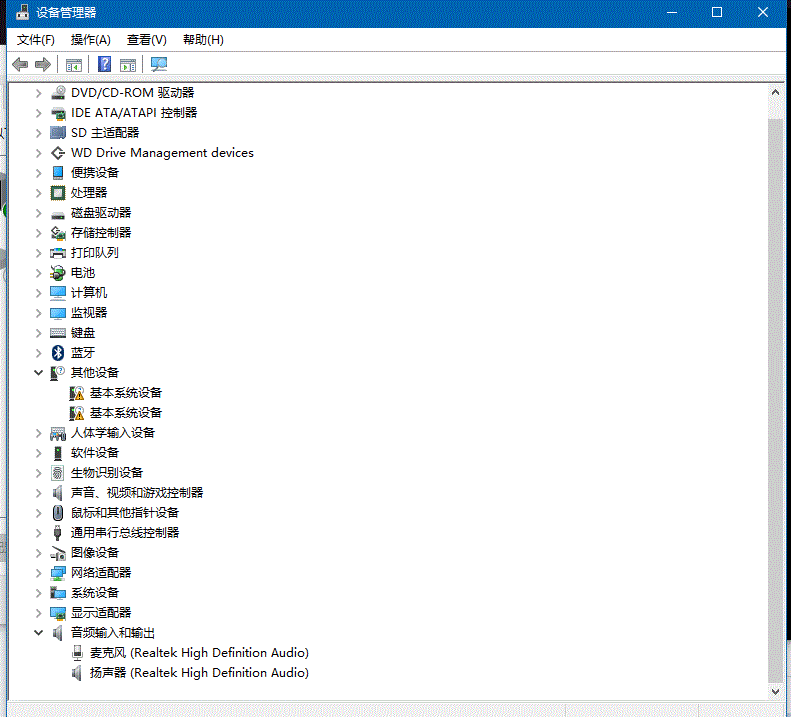The image size is (791, 717).
Task: Click the vertical scrollbar thumb
Action: coord(775,399)
